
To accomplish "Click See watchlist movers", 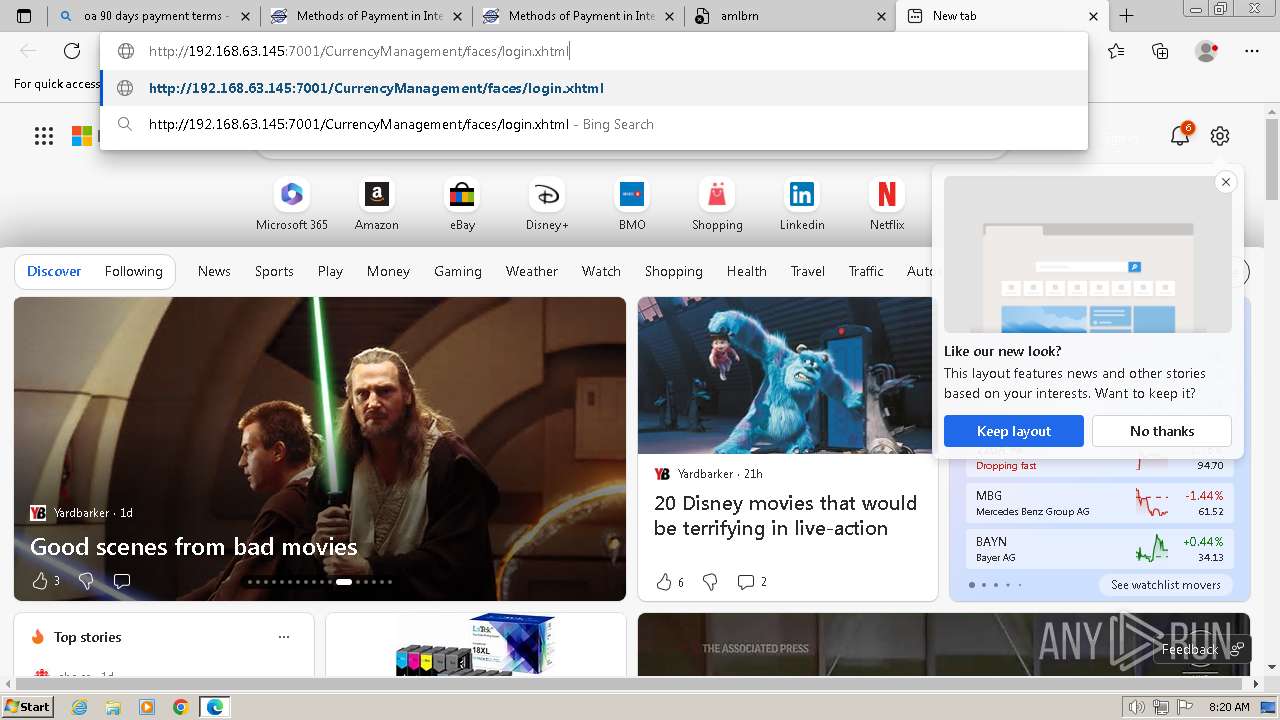I will (1166, 585).
